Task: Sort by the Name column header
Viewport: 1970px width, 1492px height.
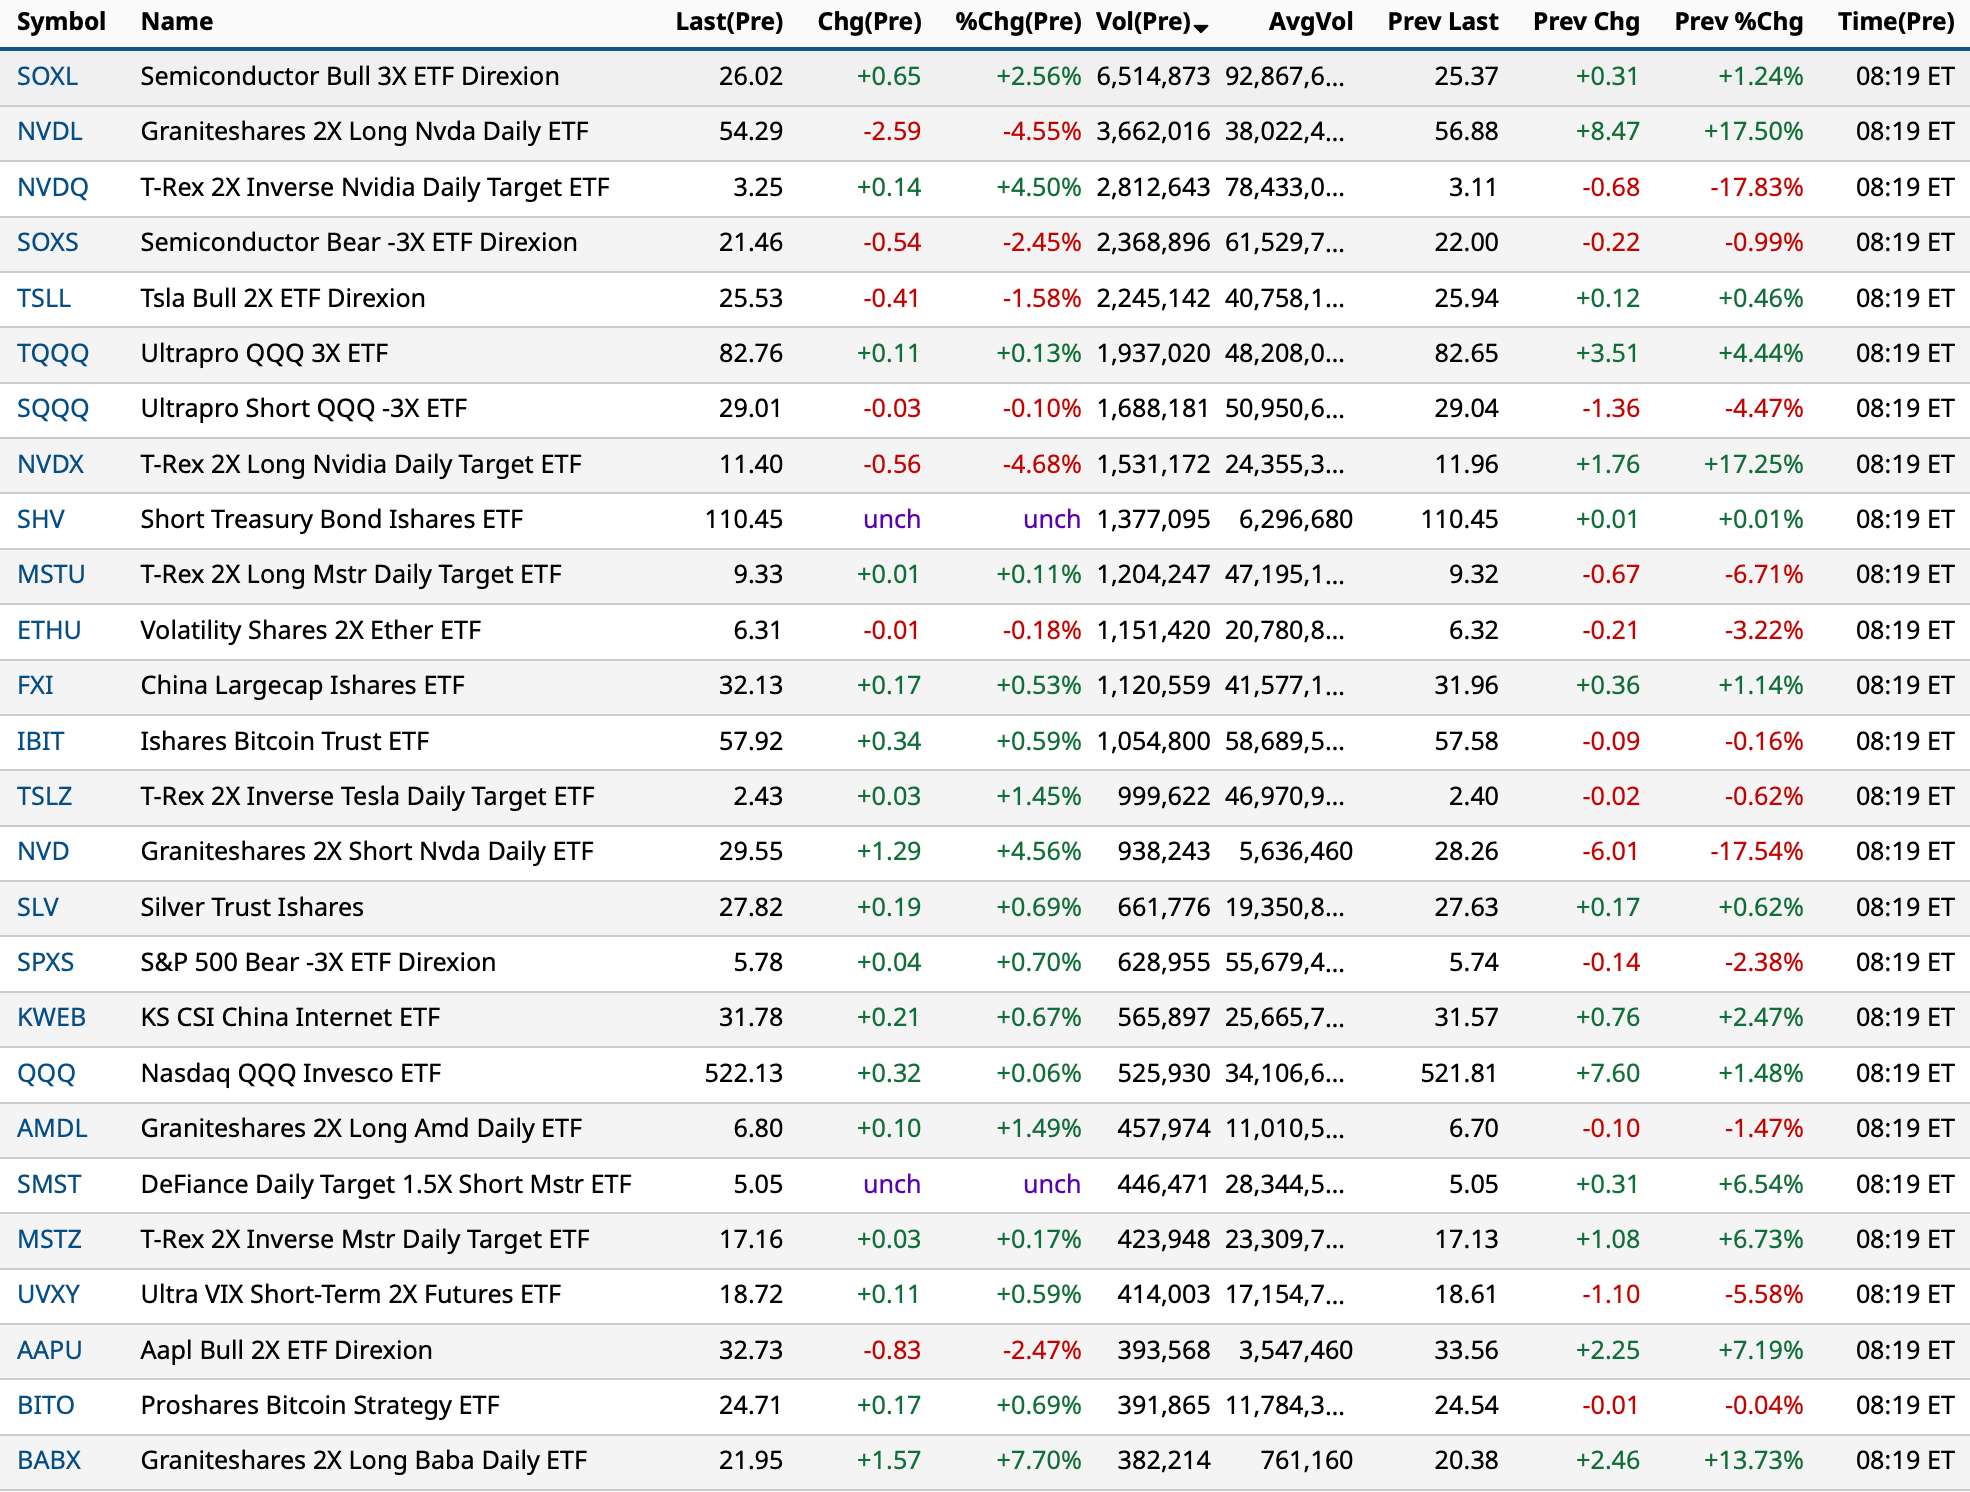Action: pos(176,22)
